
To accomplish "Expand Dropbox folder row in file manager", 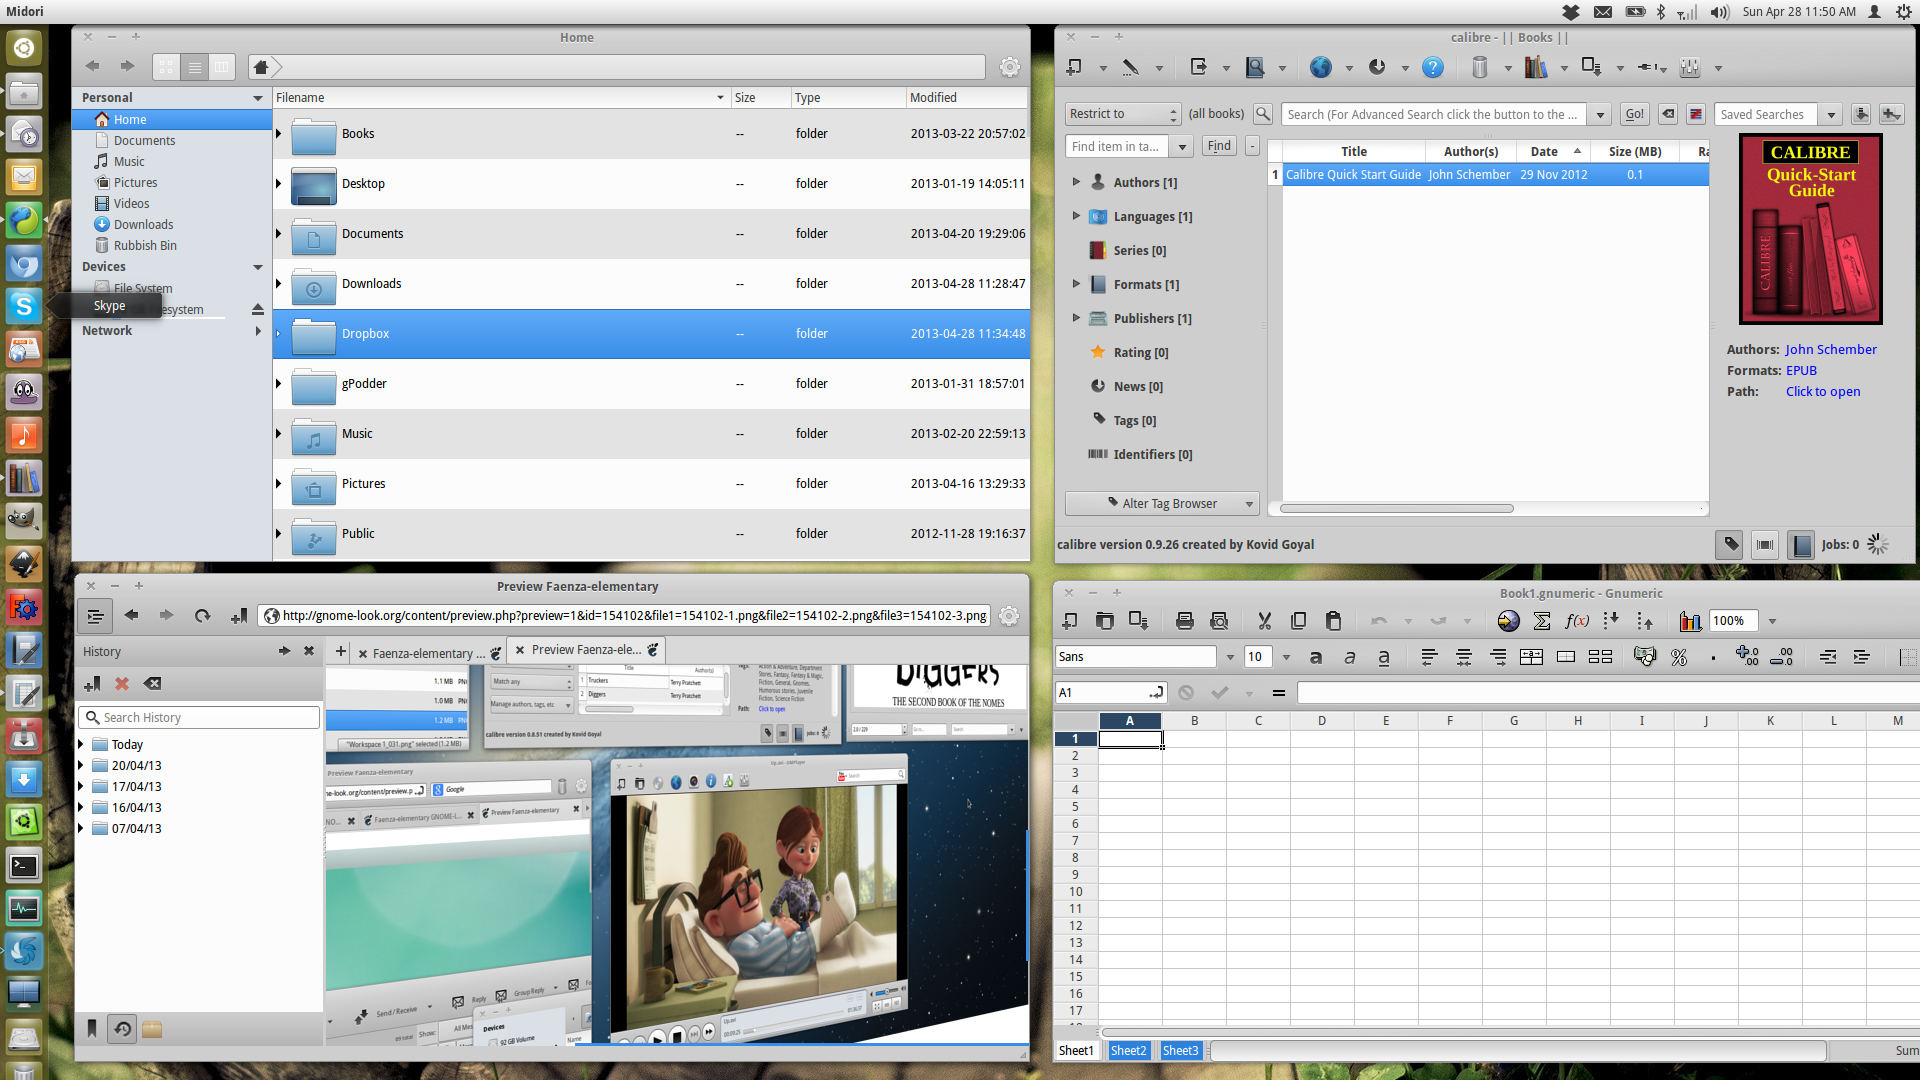I will tap(278, 334).
